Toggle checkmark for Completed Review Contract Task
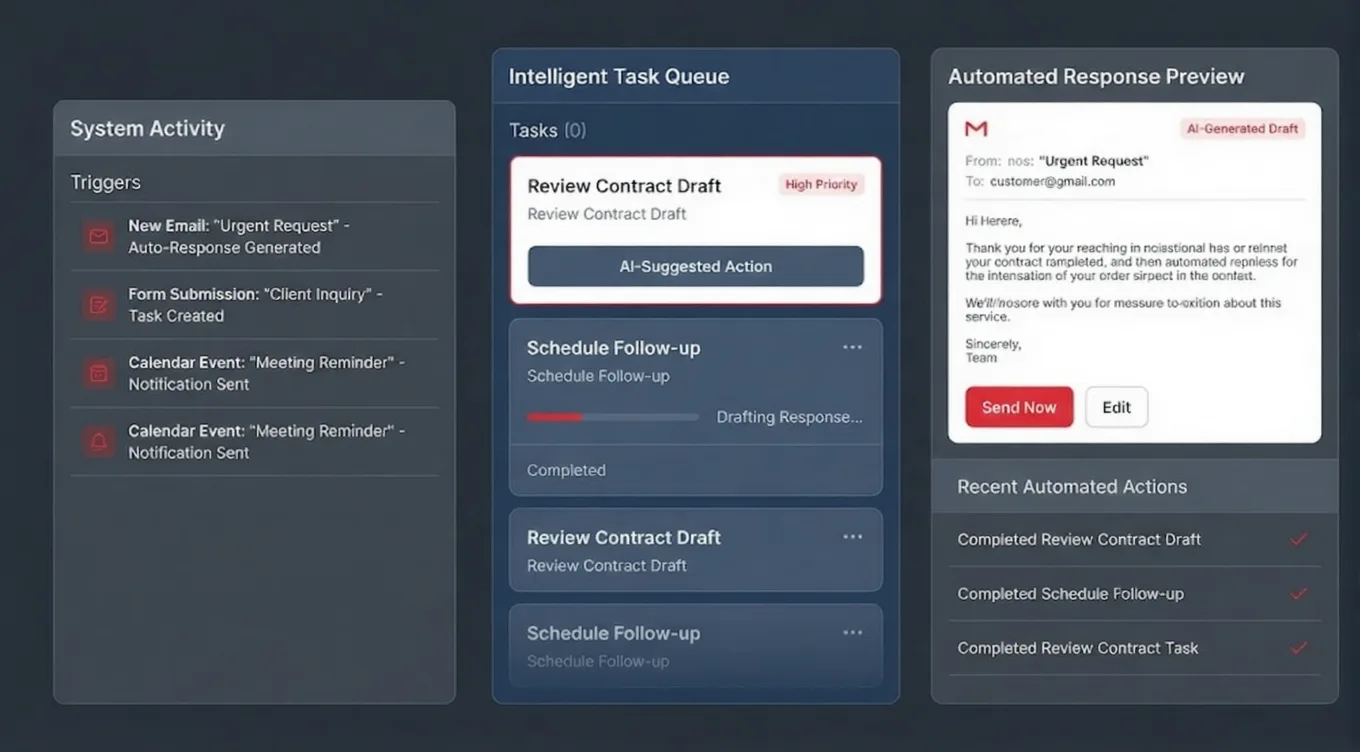 (1298, 648)
